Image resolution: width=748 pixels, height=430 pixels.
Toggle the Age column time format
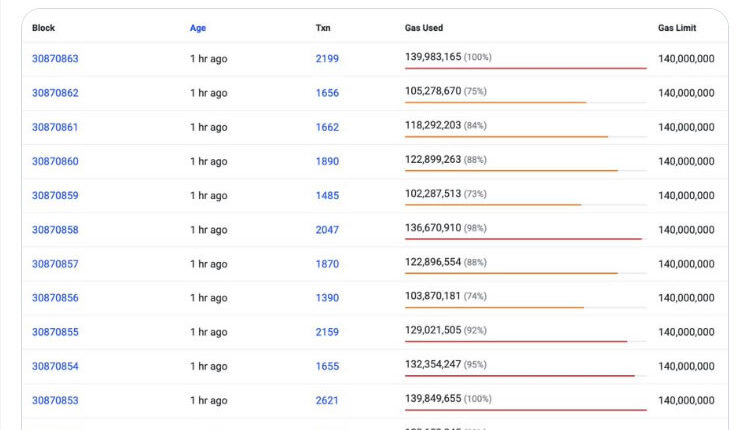point(197,28)
